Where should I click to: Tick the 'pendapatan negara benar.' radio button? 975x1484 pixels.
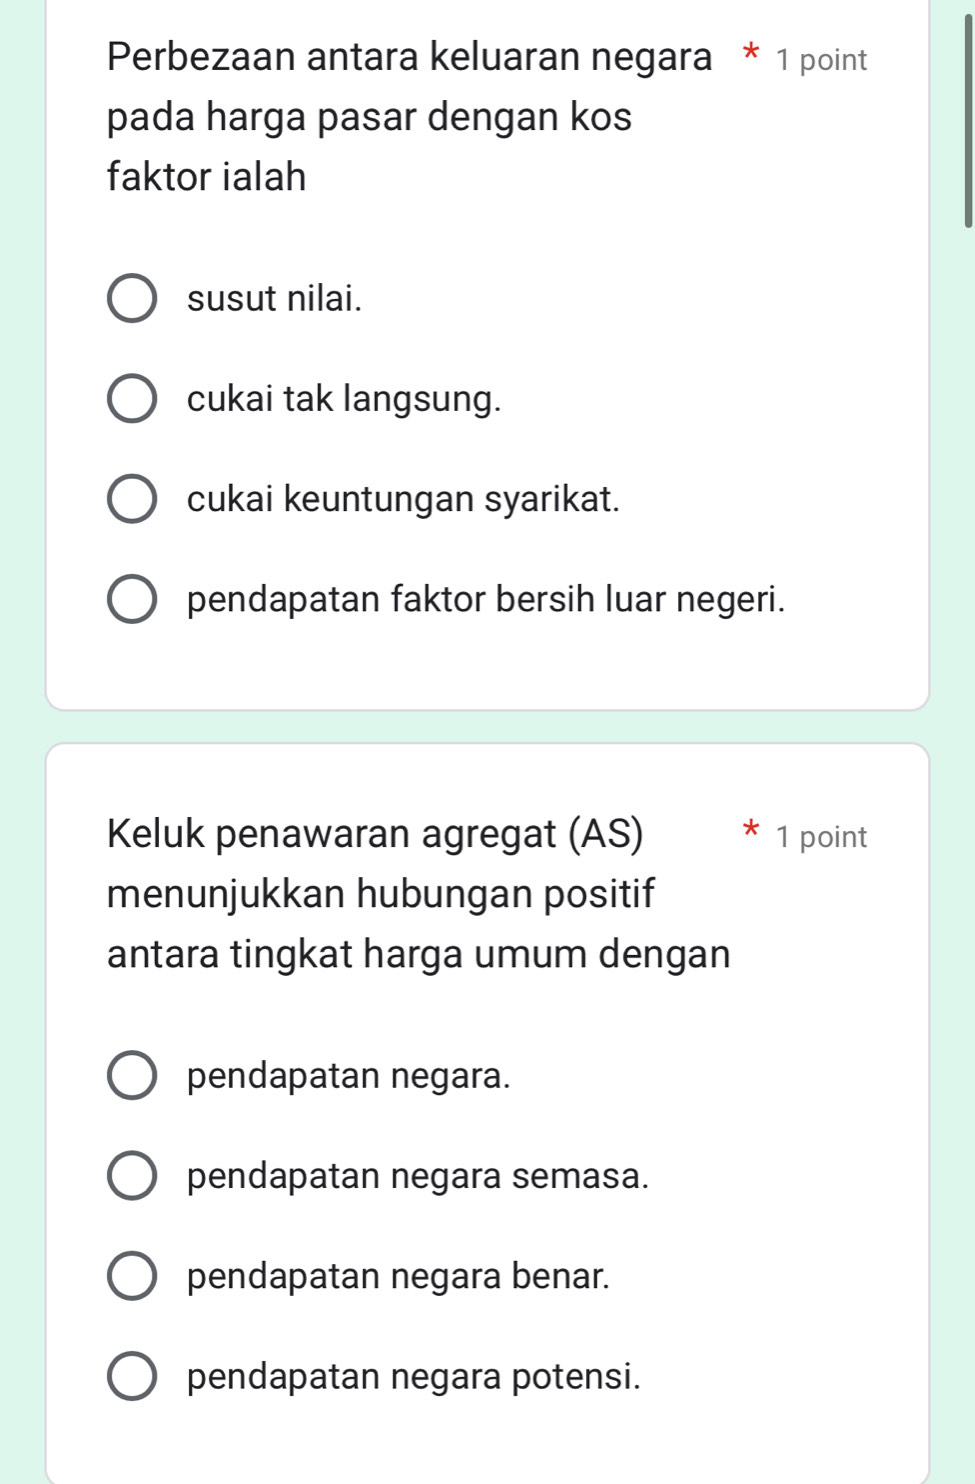point(131,1276)
